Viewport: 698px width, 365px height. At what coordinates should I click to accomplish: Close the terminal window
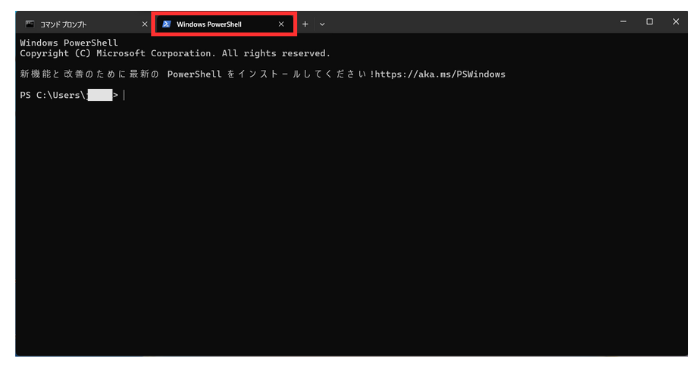click(676, 21)
